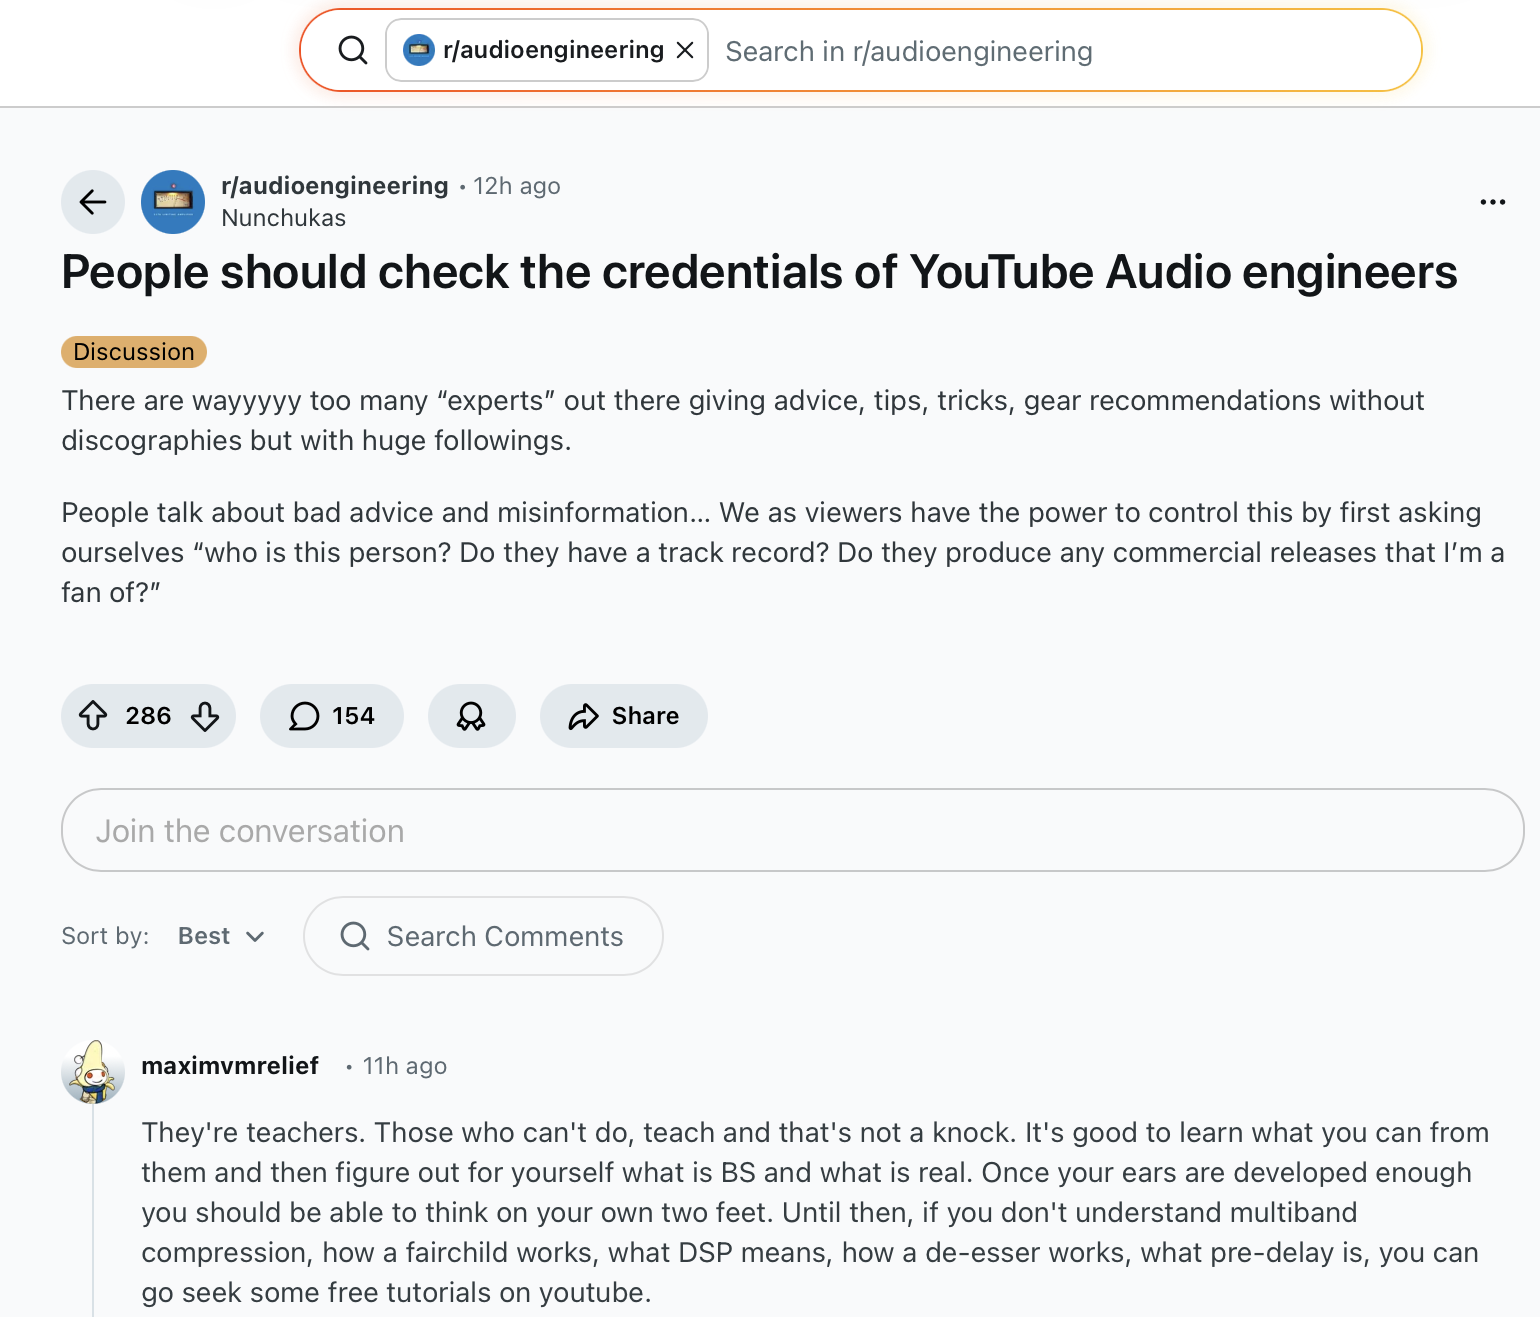Visit Nunchukas' profile
Image resolution: width=1540 pixels, height=1317 pixels.
pos(282,217)
